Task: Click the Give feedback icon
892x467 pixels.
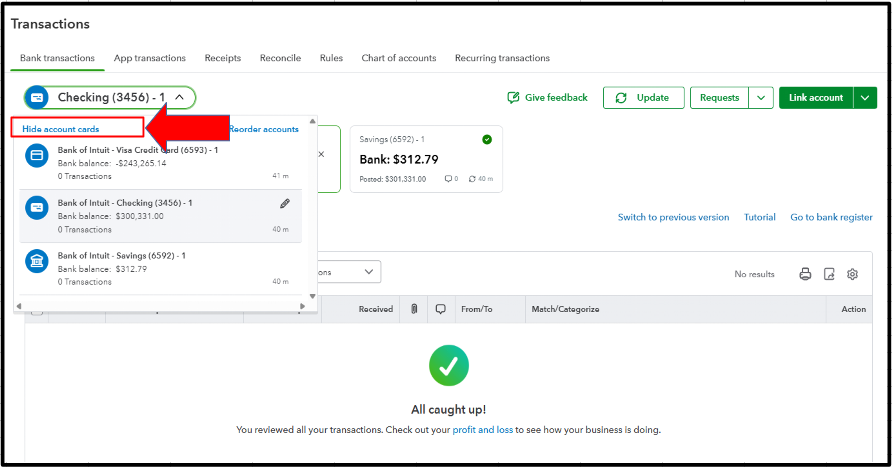Action: 513,98
